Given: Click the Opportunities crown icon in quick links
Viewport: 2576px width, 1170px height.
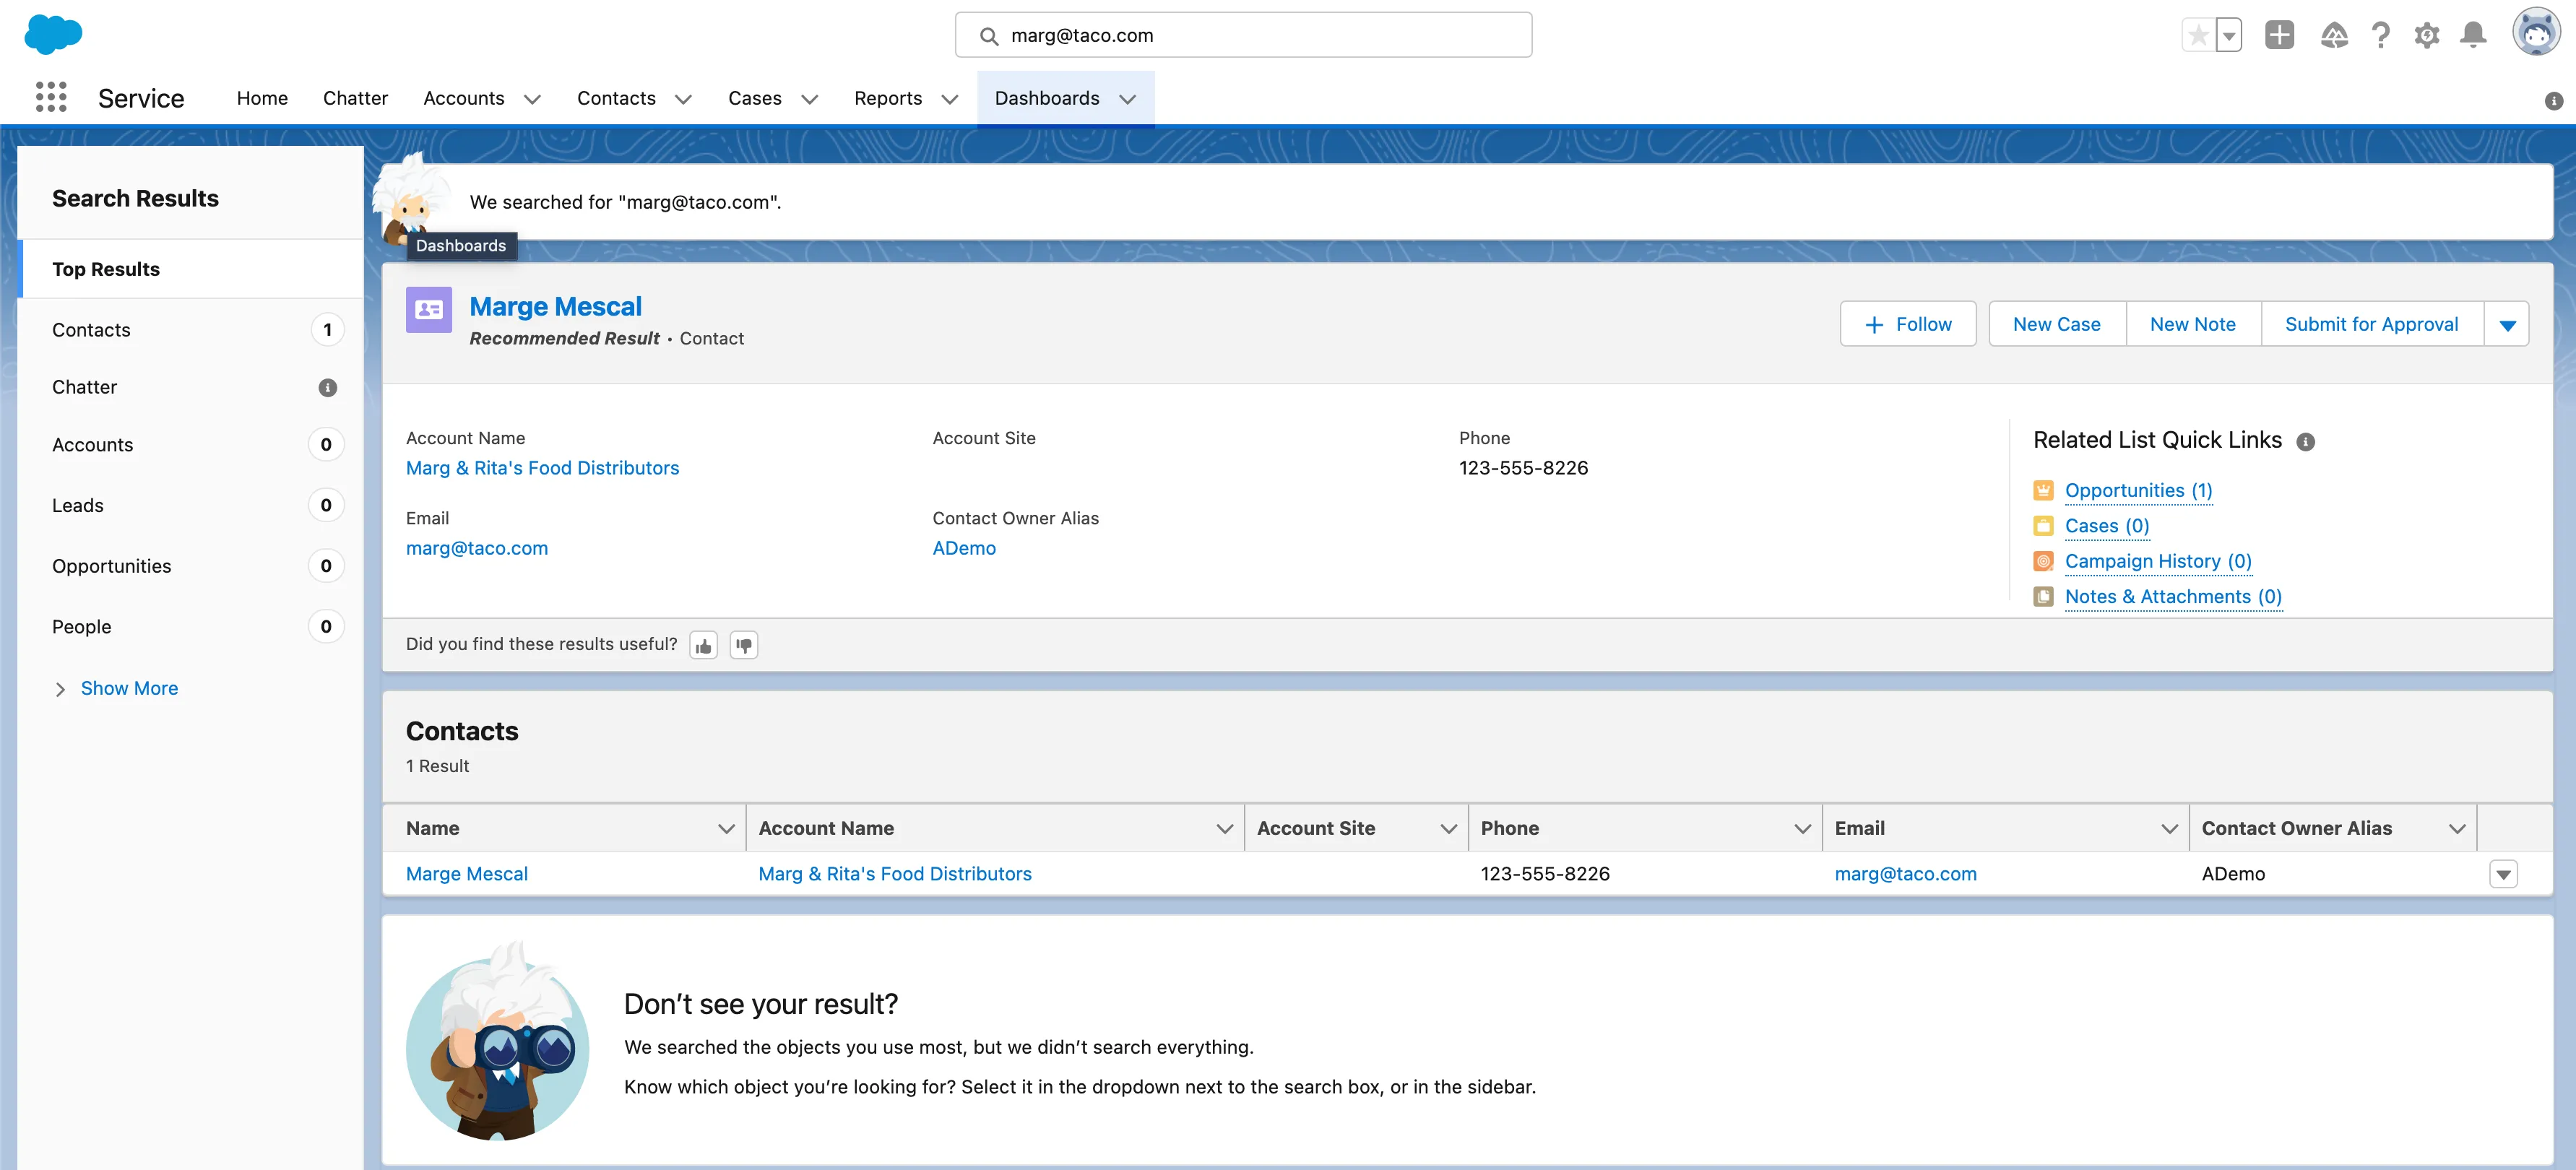Looking at the screenshot, I should coord(2043,490).
